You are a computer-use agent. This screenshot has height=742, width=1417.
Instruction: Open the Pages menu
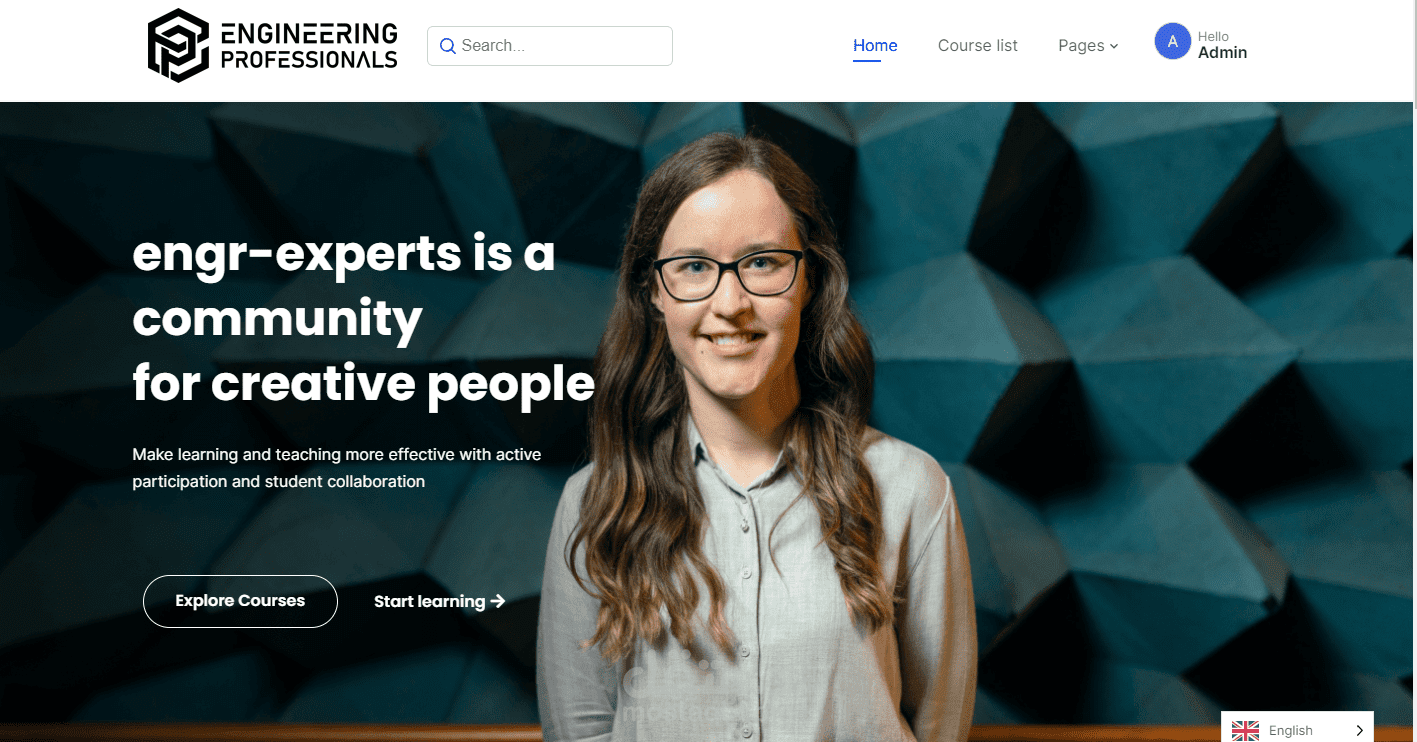click(x=1088, y=46)
